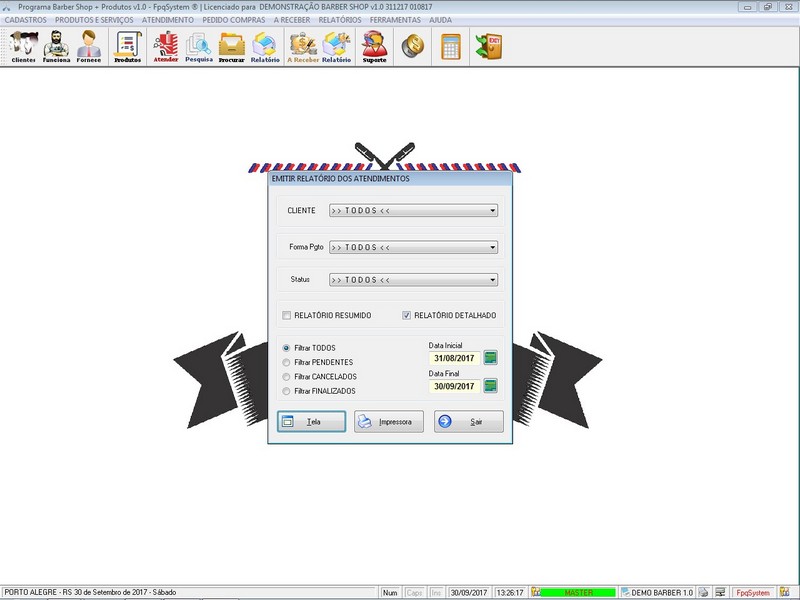Image resolution: width=800 pixels, height=600 pixels.
Task: Open the Fornece (suppliers) icon
Action: [x=89, y=47]
